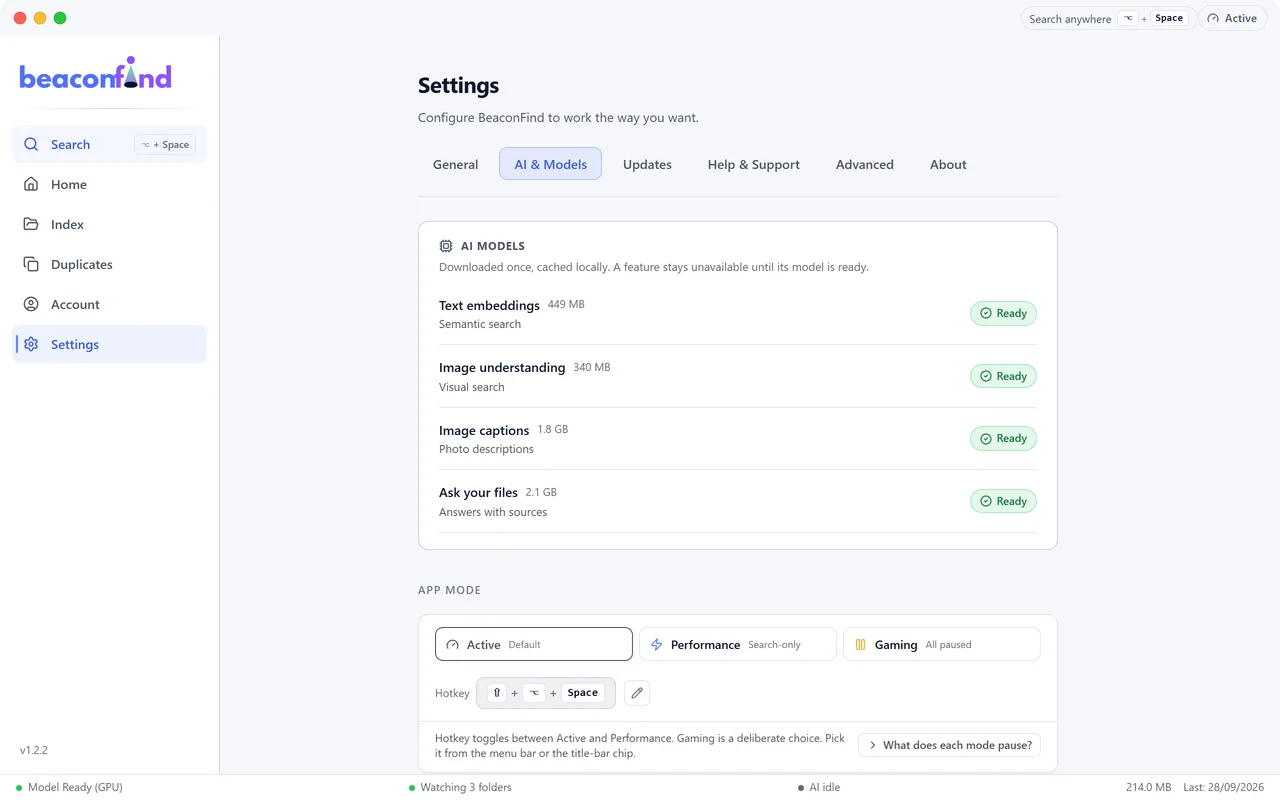Select the Active app mode
Viewport: 1280px width, 800px height.
click(x=534, y=644)
